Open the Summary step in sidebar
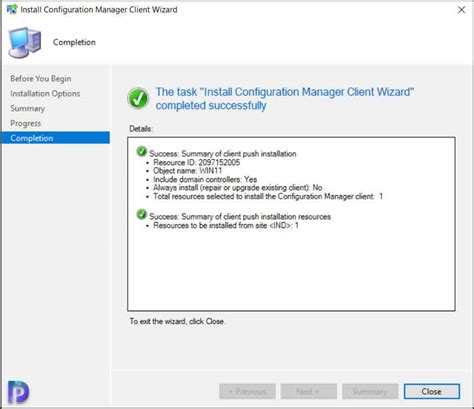474x409 pixels. [x=27, y=109]
